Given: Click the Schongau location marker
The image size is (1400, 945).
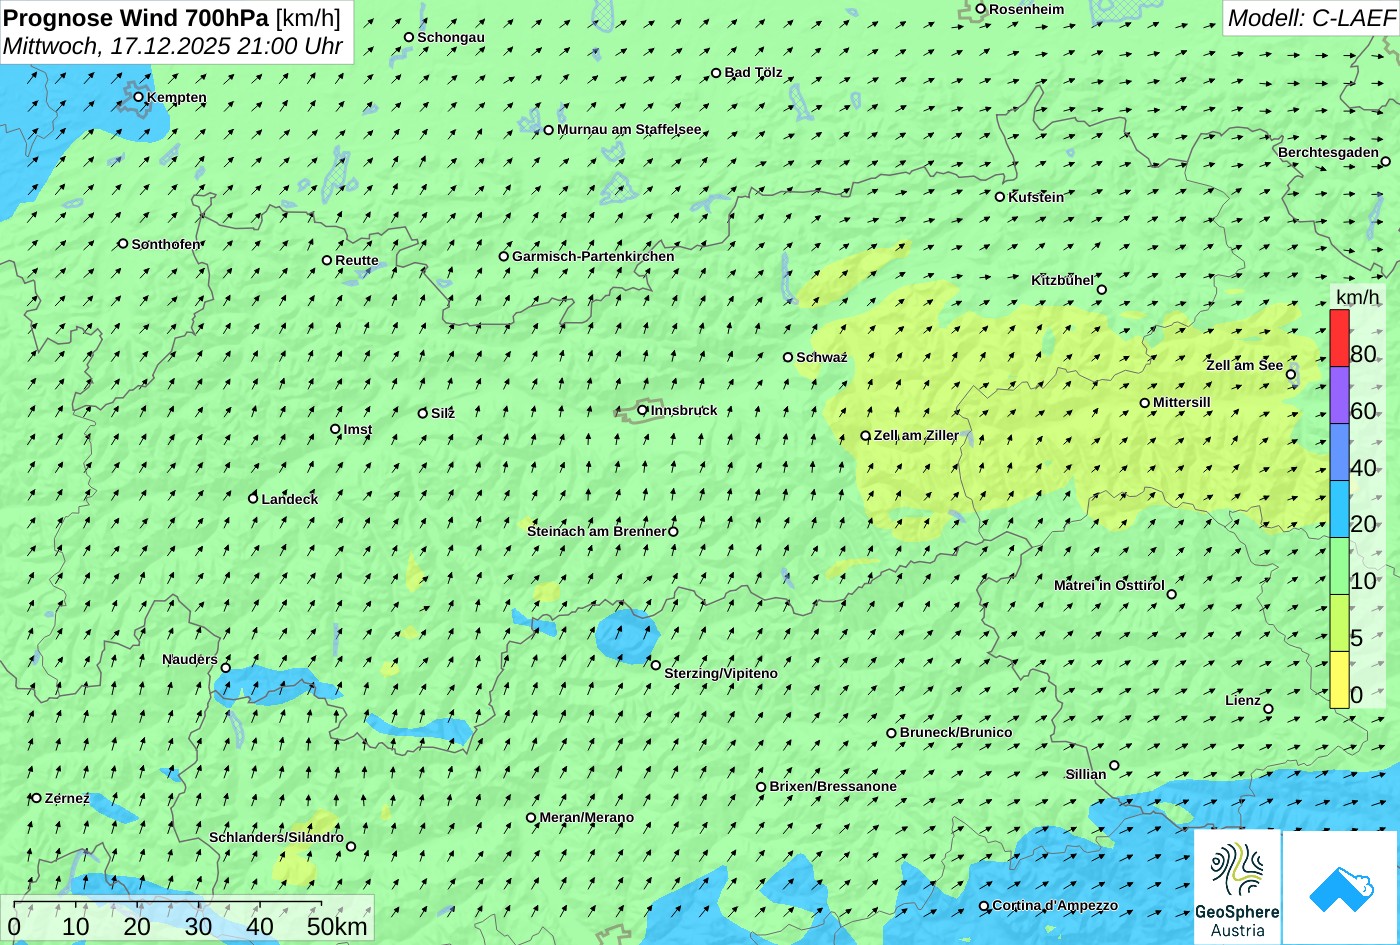Looking at the screenshot, I should [409, 37].
